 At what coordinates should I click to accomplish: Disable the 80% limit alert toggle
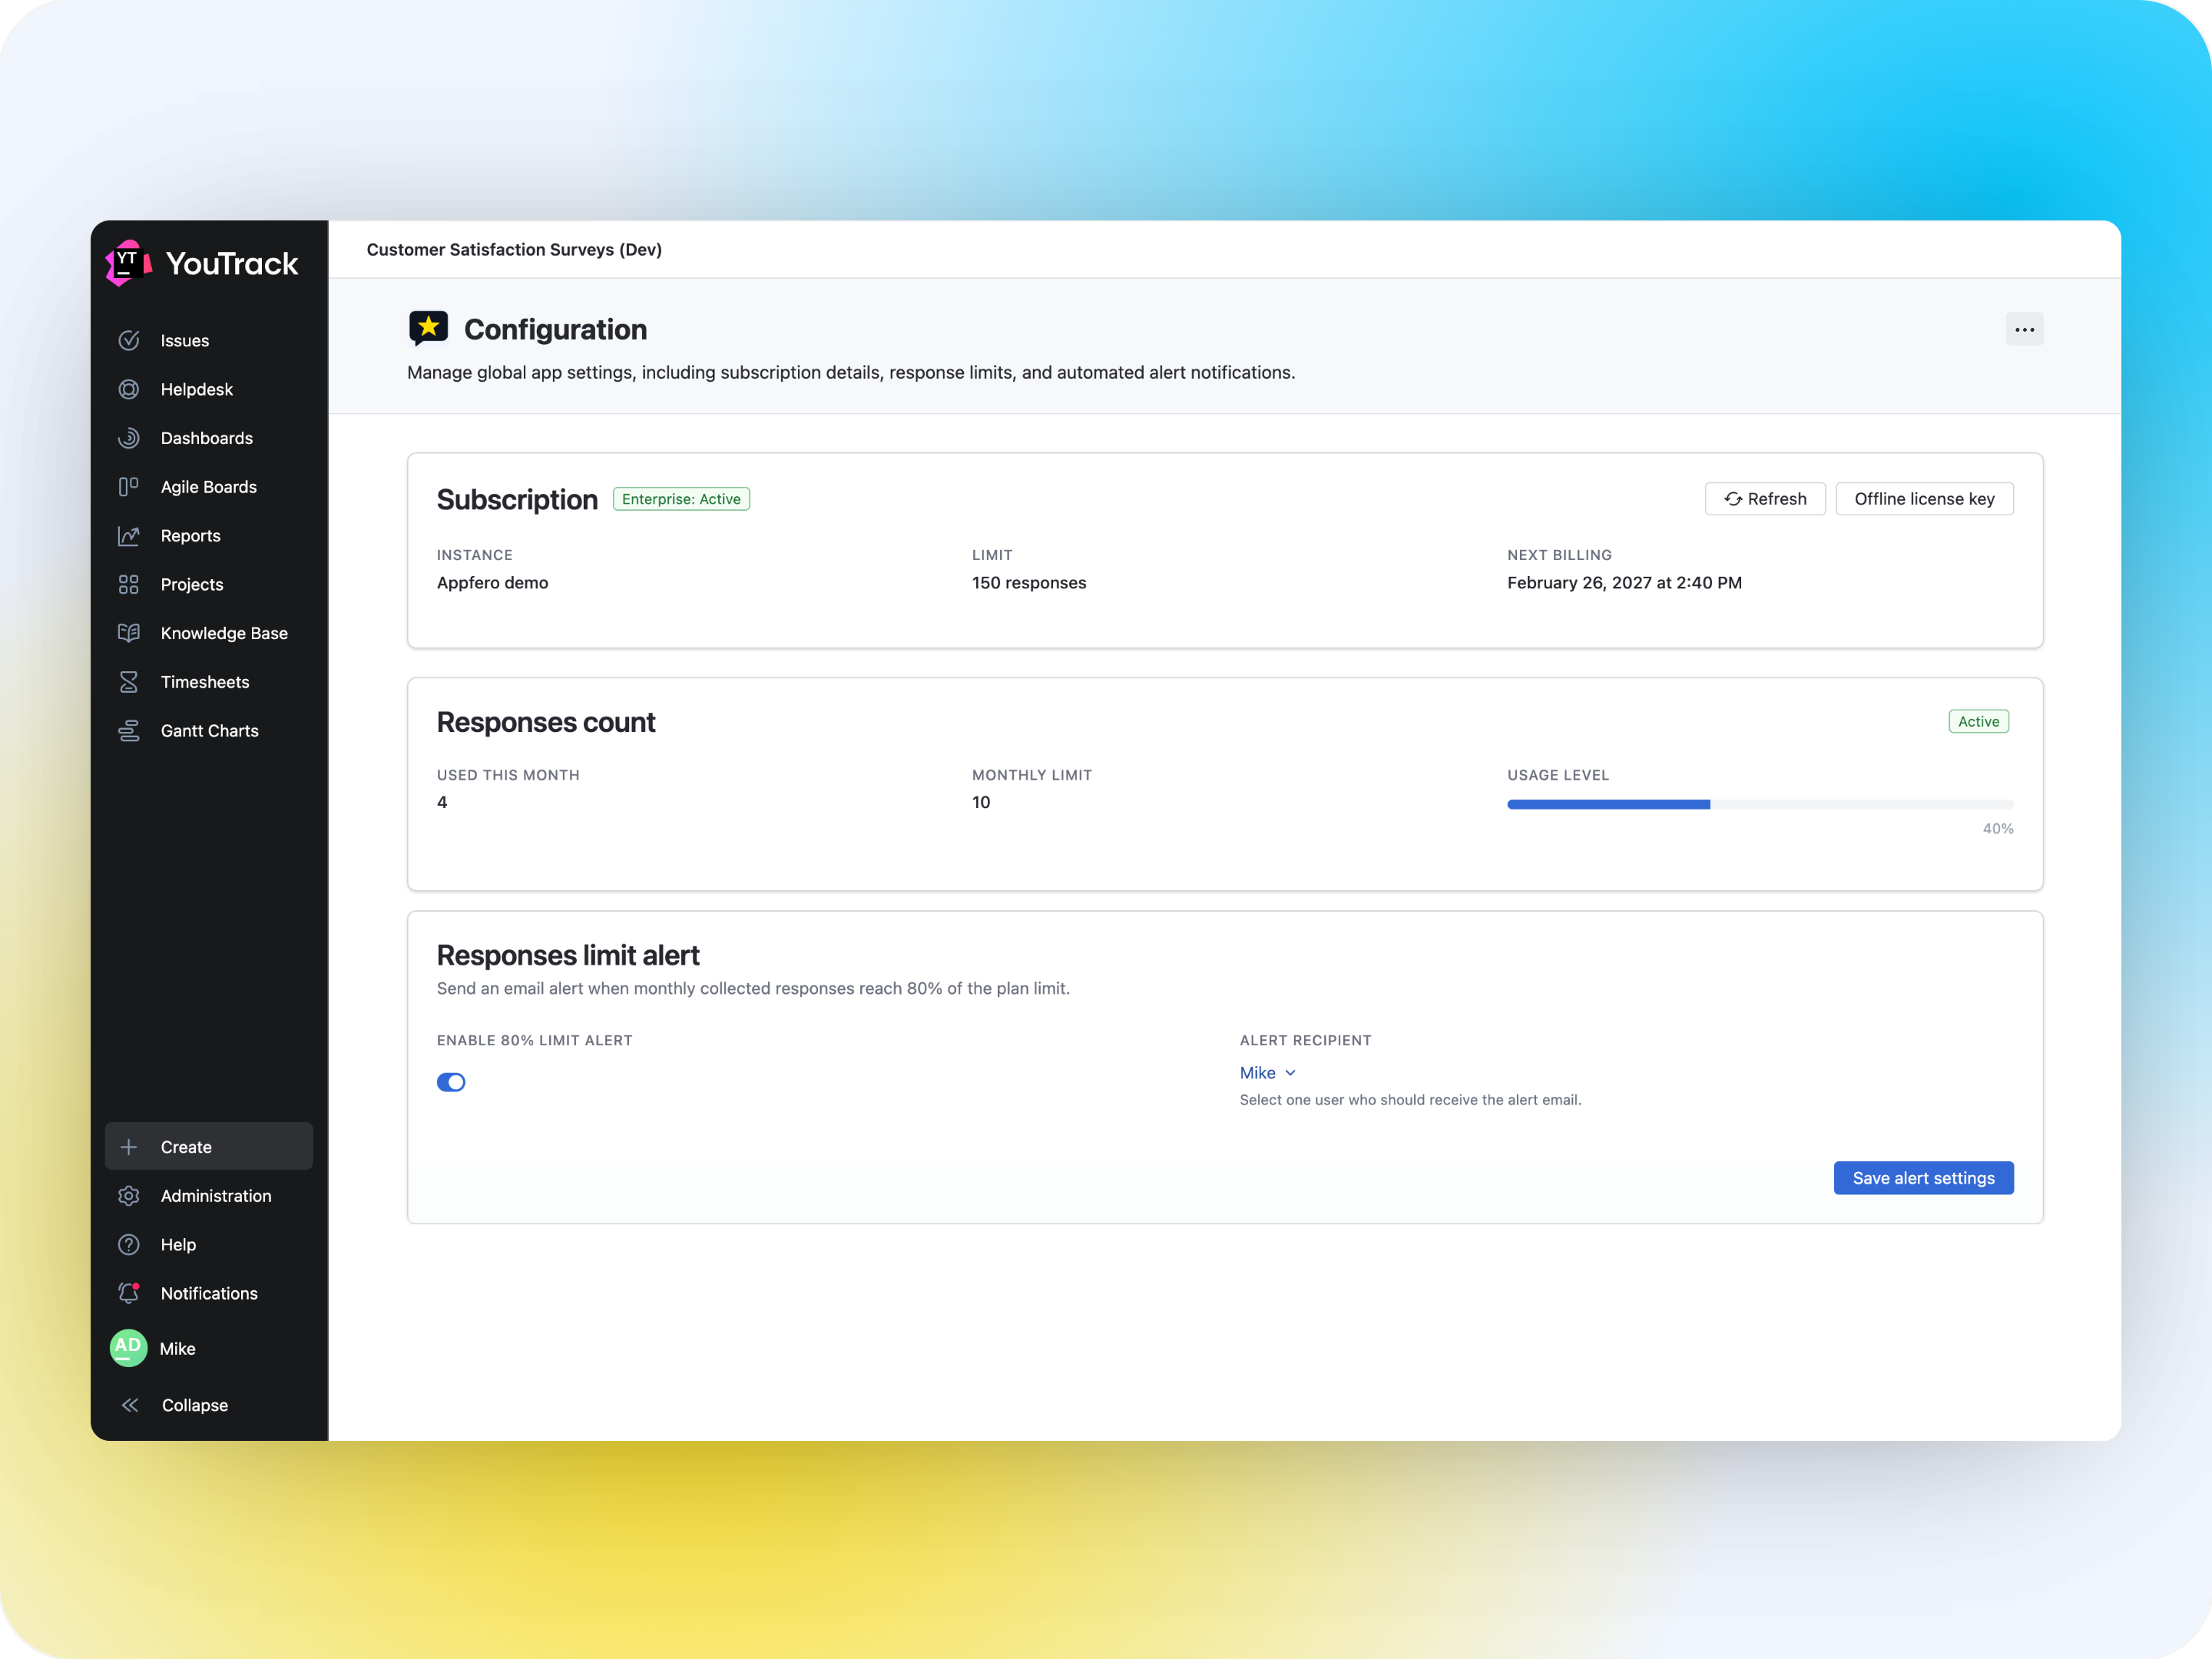coord(451,1082)
